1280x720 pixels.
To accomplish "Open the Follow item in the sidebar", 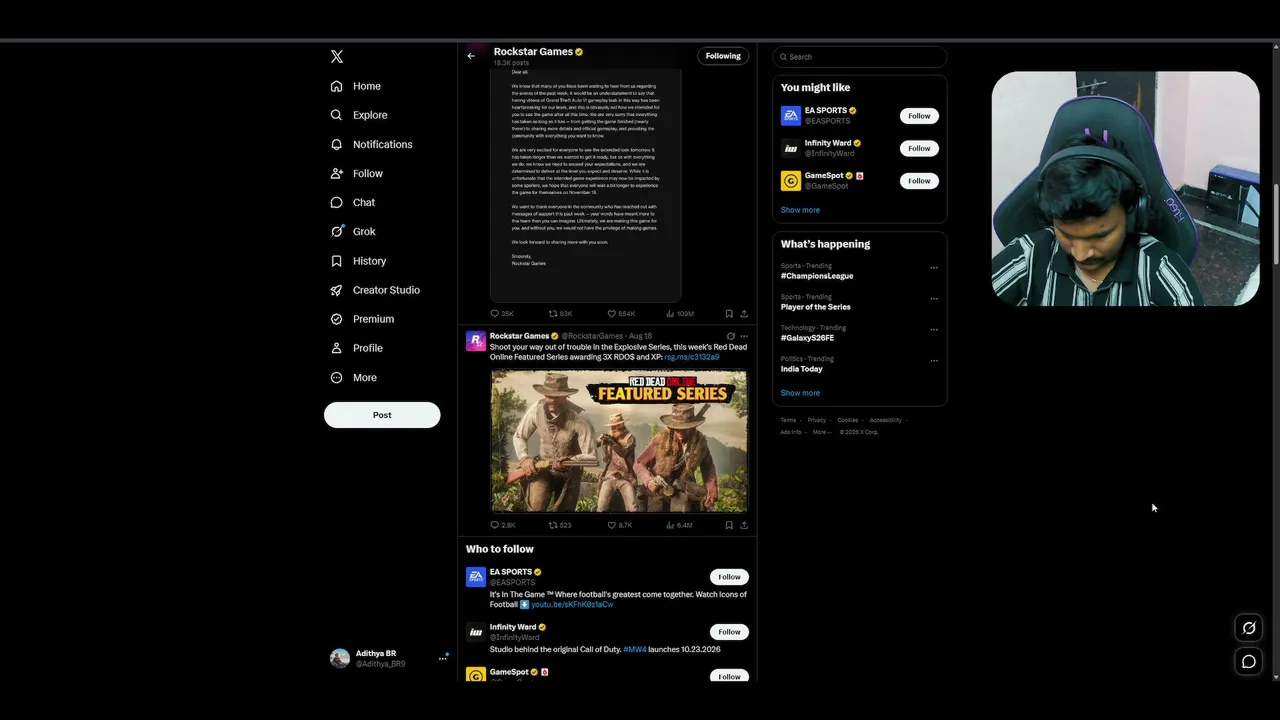I will click(357, 173).
